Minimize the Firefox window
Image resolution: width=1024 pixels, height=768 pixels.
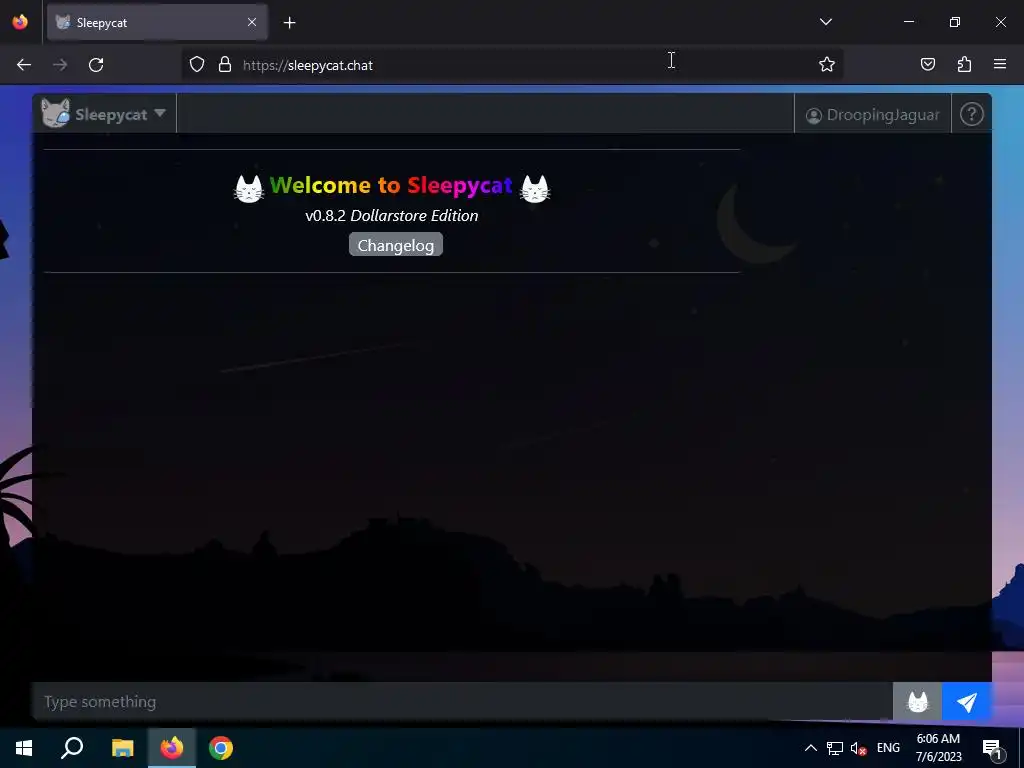908,22
